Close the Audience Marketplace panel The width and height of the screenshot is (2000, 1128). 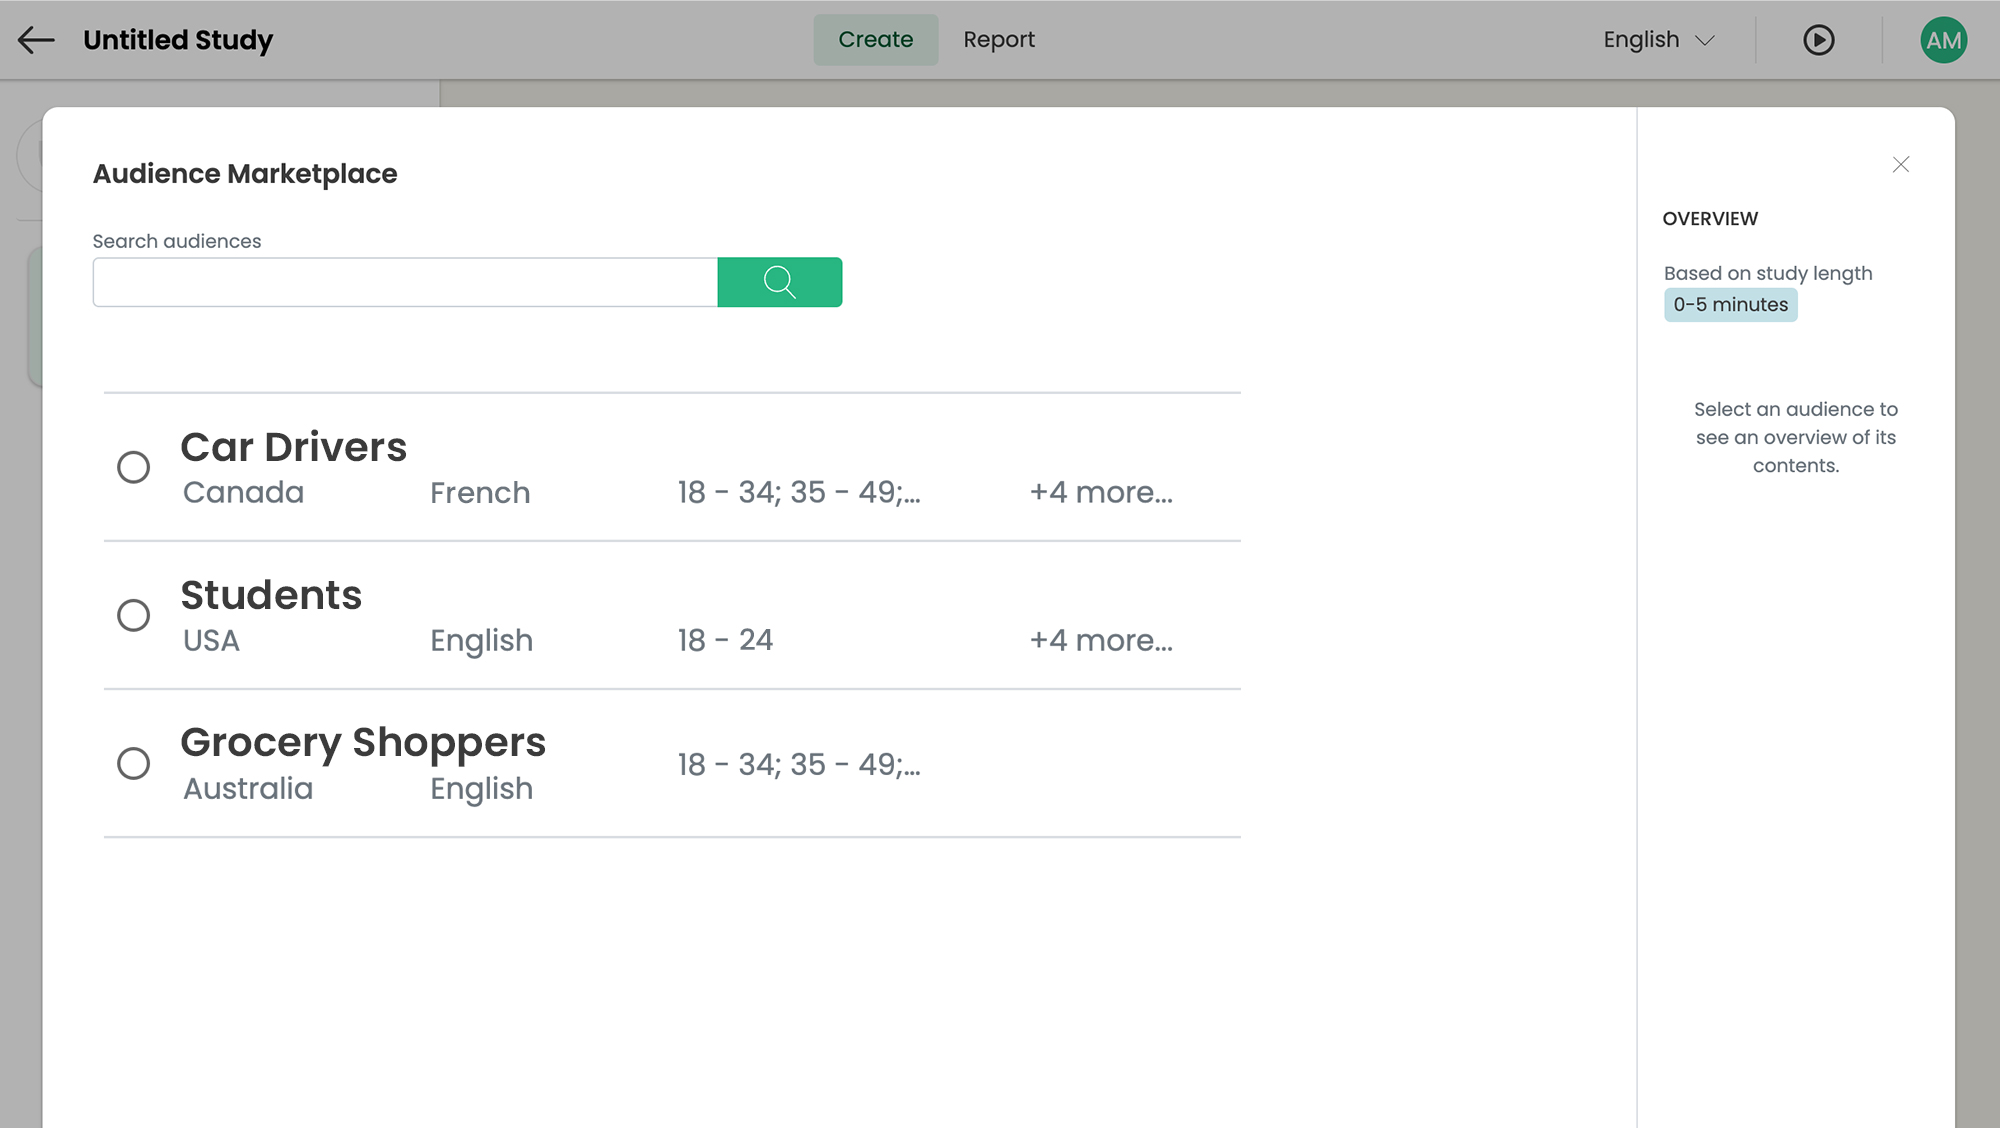point(1900,164)
